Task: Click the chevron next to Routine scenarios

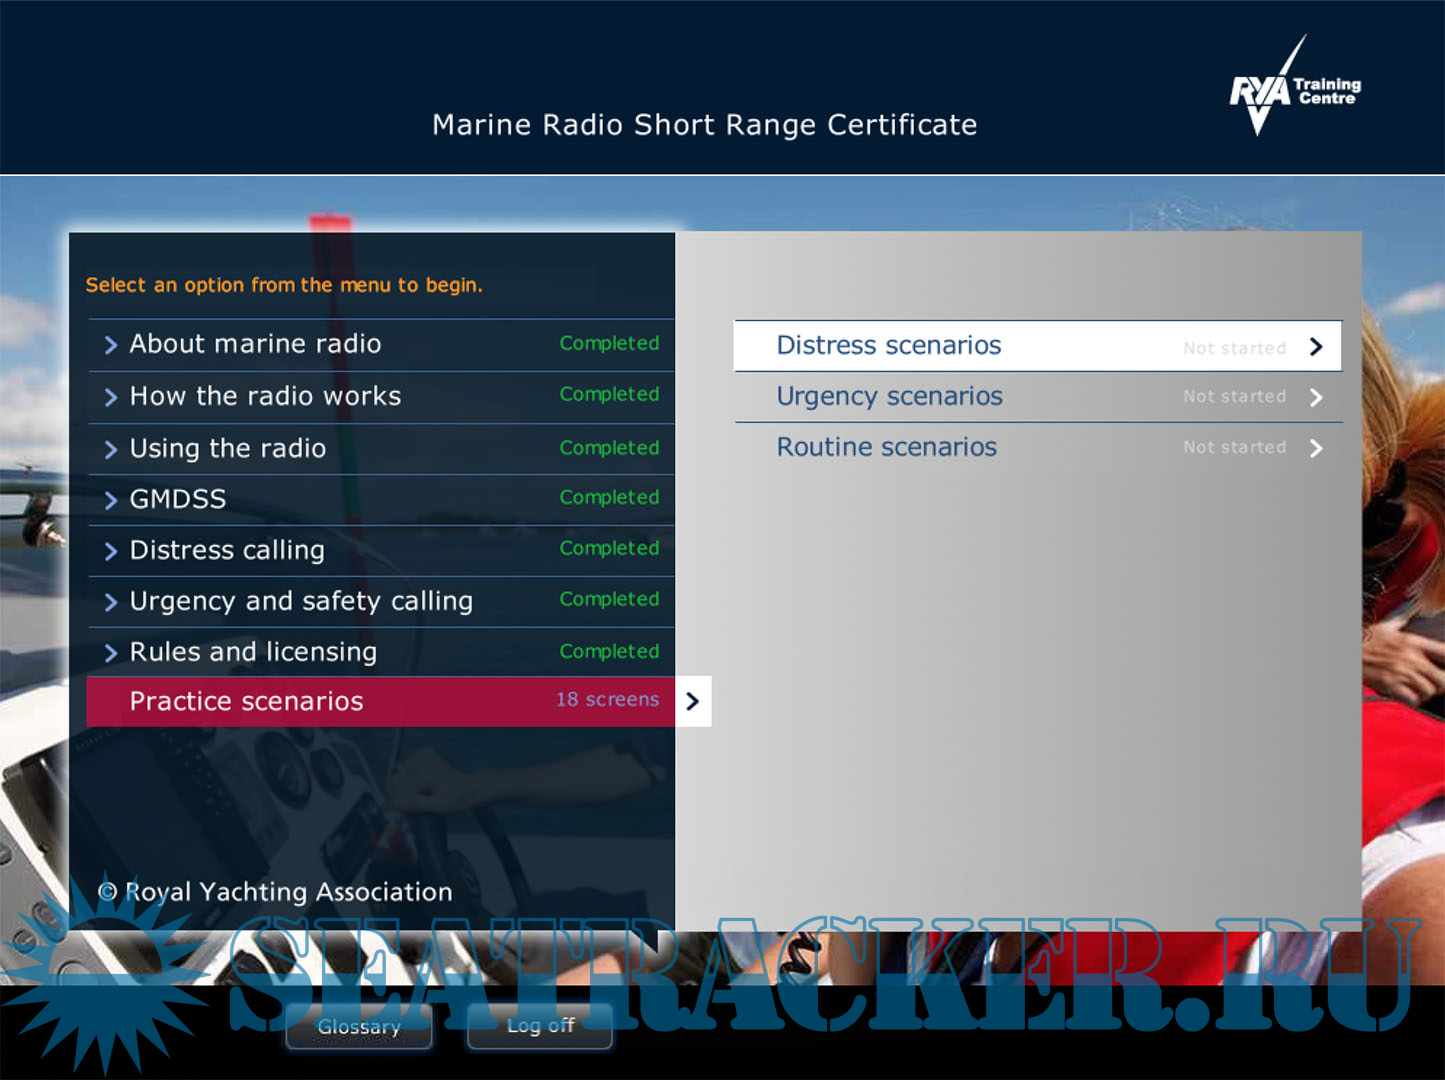Action: tap(1316, 449)
